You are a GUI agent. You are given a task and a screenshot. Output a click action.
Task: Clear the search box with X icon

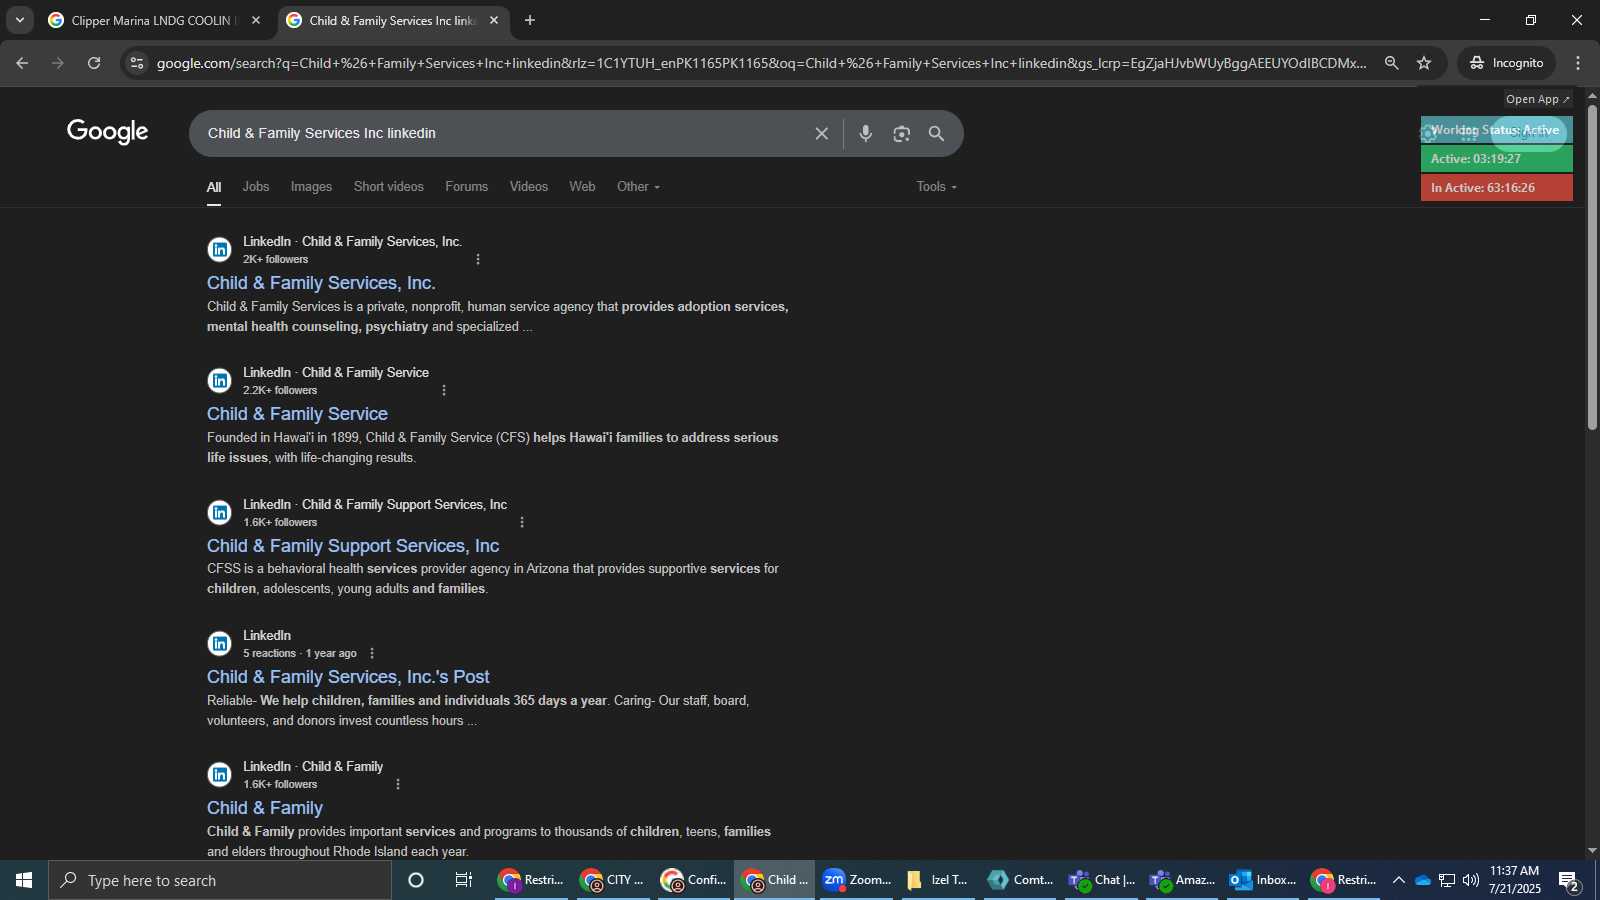pos(822,133)
